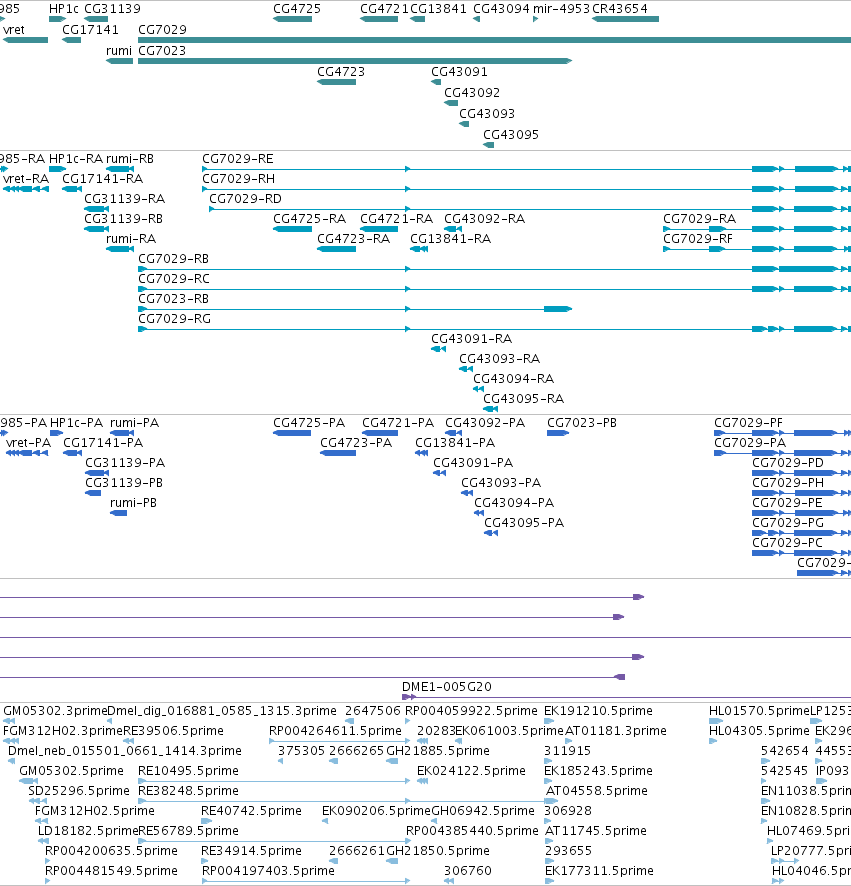Select the CG13841-RA transcript label
851x886 pixels.
[450, 238]
